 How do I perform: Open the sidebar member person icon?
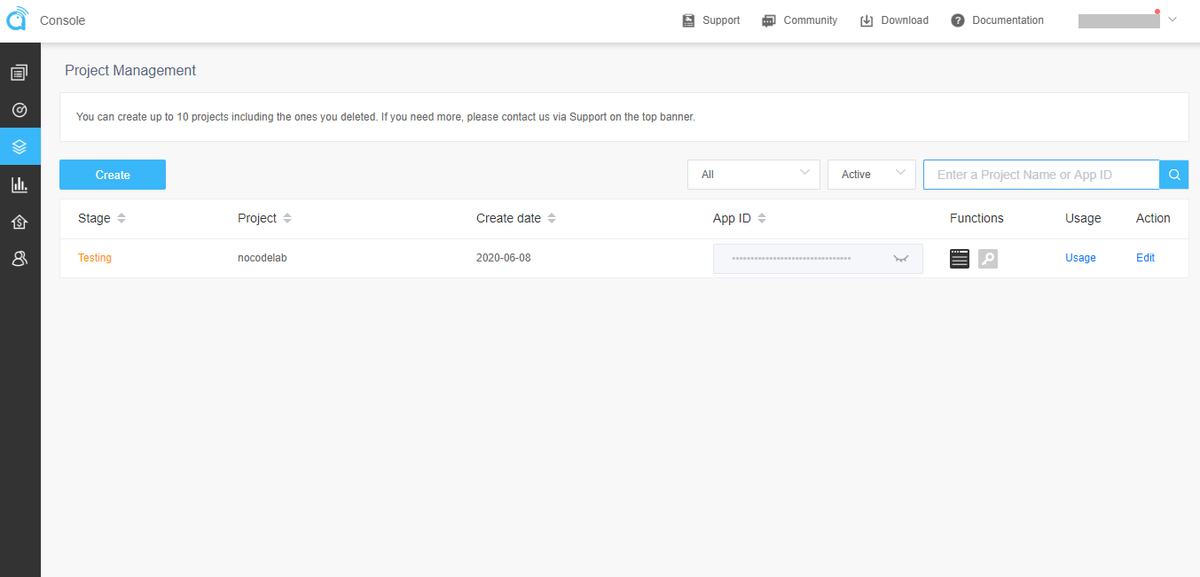pyautogui.click(x=19, y=259)
